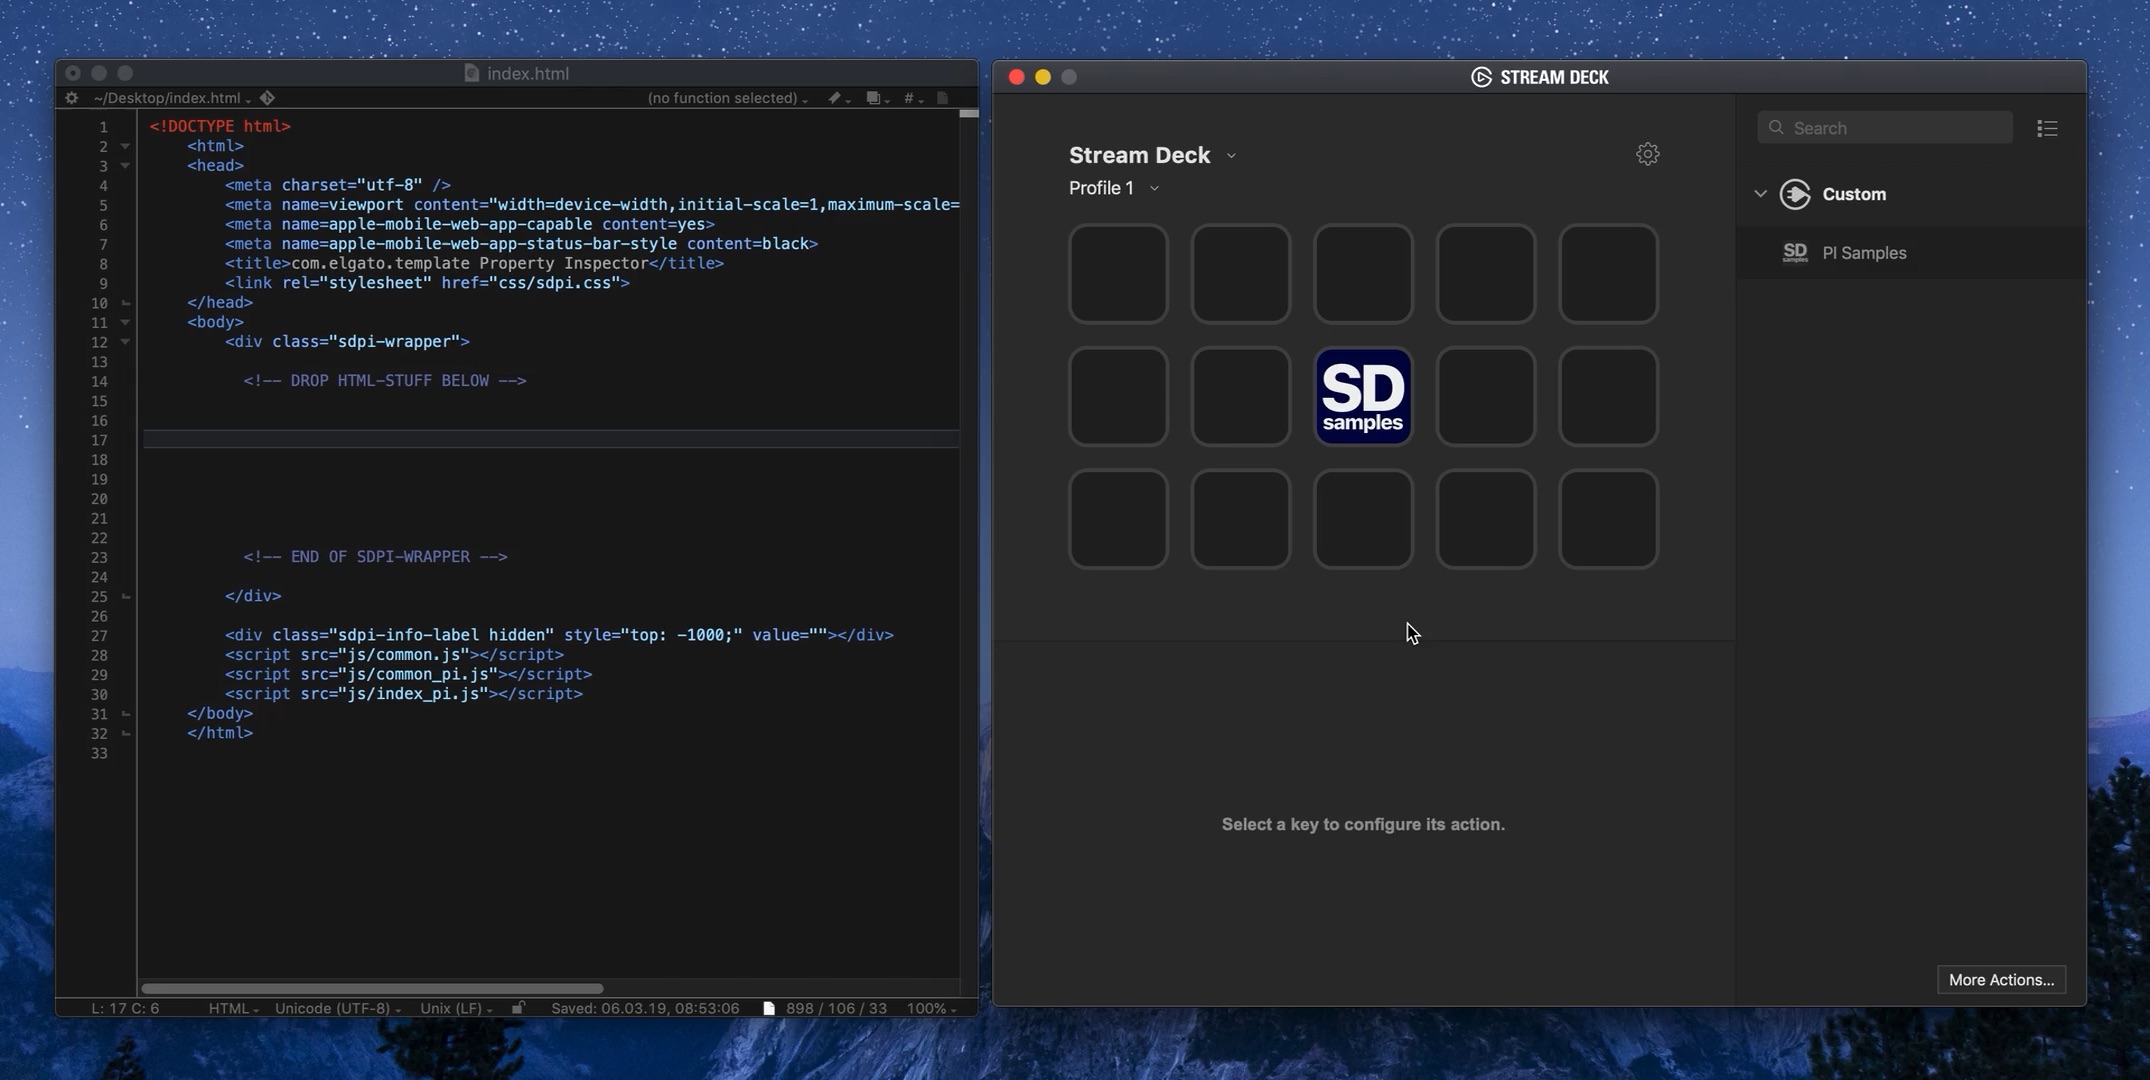This screenshot has width=2150, height=1080.
Task: Open the Stream Deck settings gear
Action: tap(1647, 154)
